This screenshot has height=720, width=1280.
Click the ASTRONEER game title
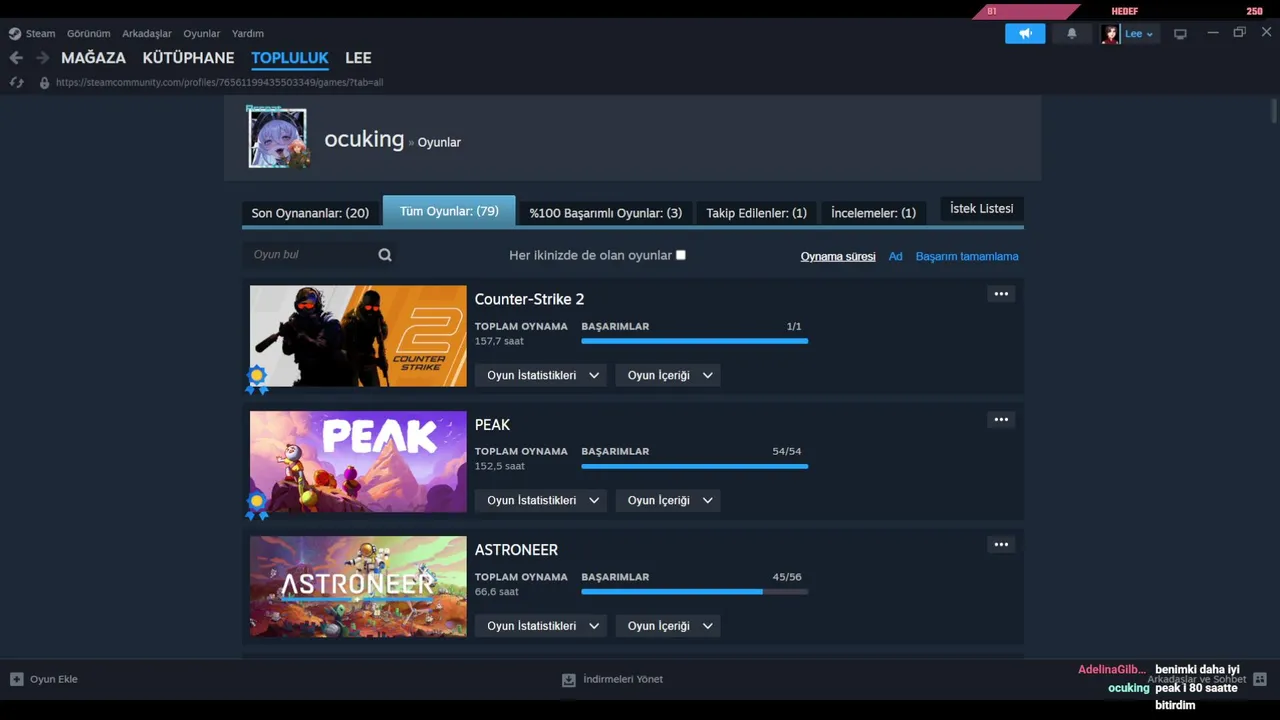pos(516,550)
